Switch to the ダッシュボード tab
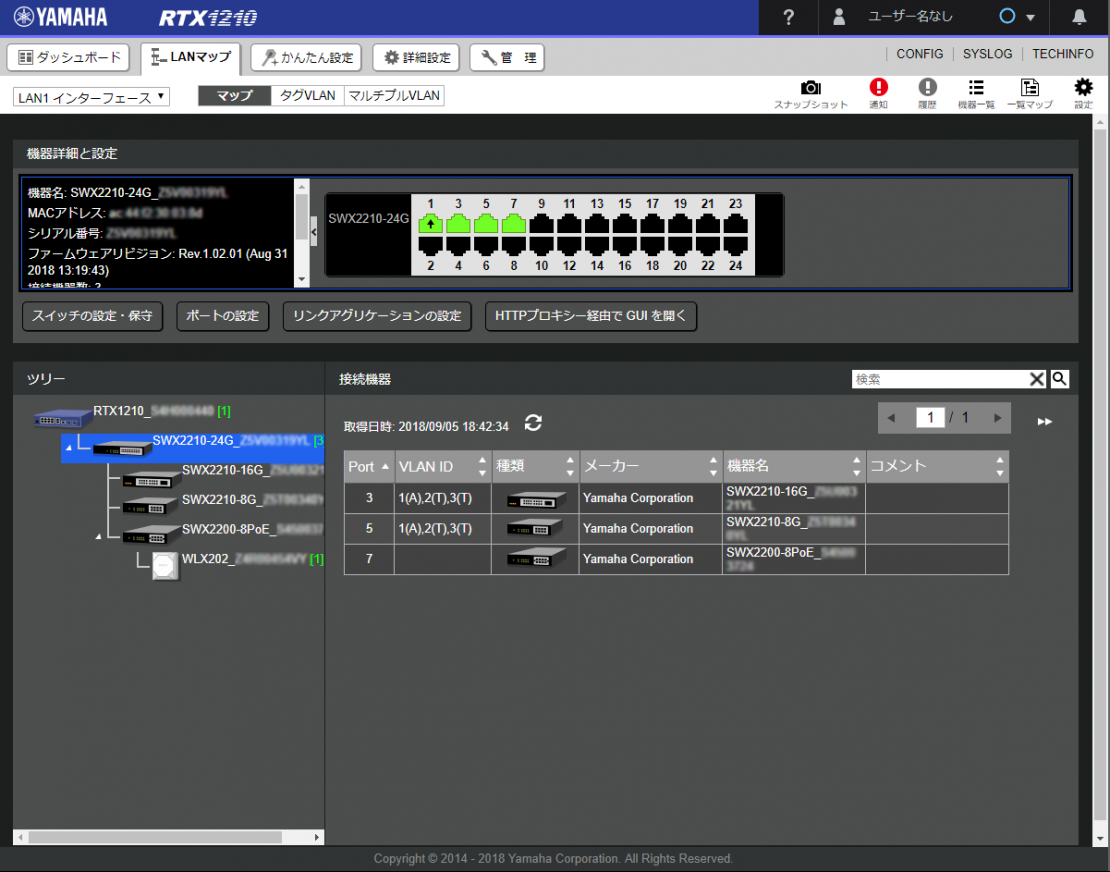Screen dimensions: 1110x872 (68, 57)
